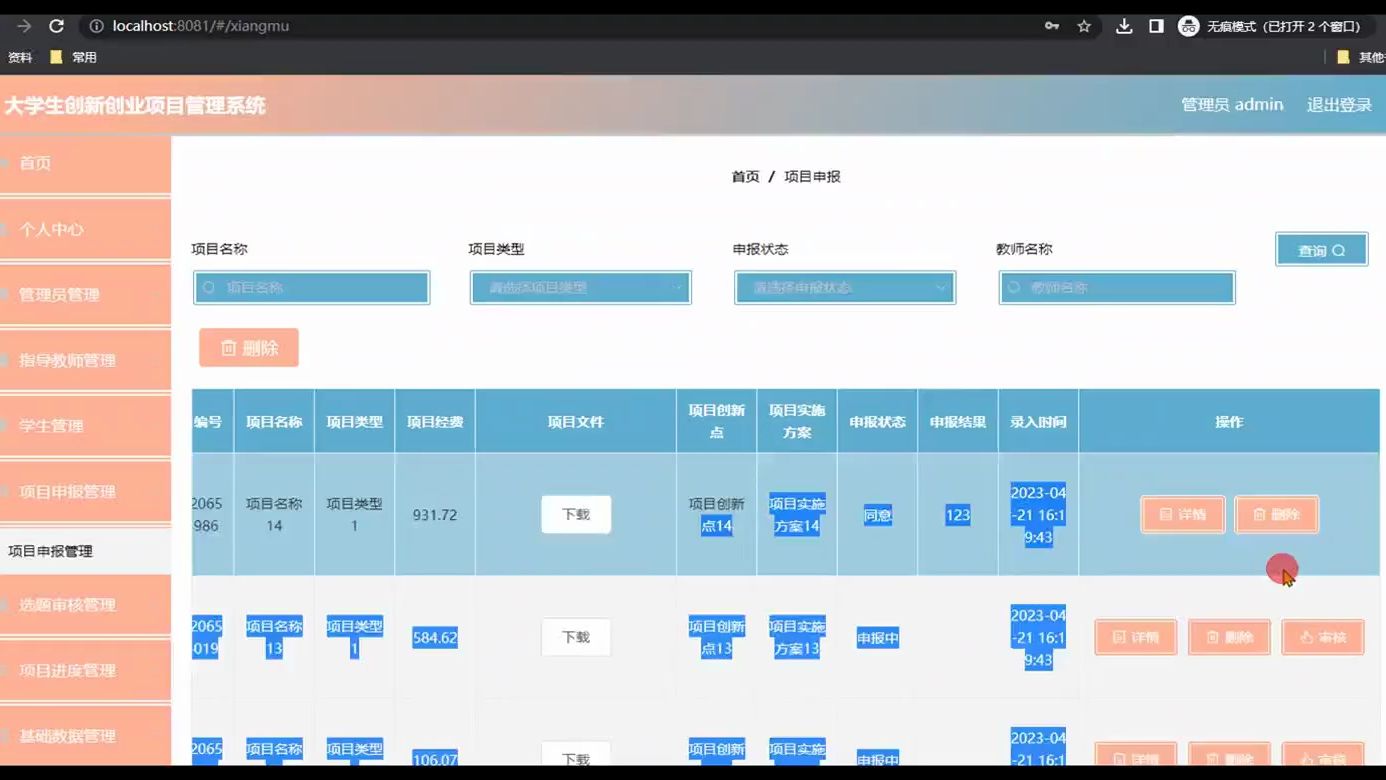This screenshot has height=780, width=1386.
Task: Open the 项目类型 dropdown filter
Action: 581,288
